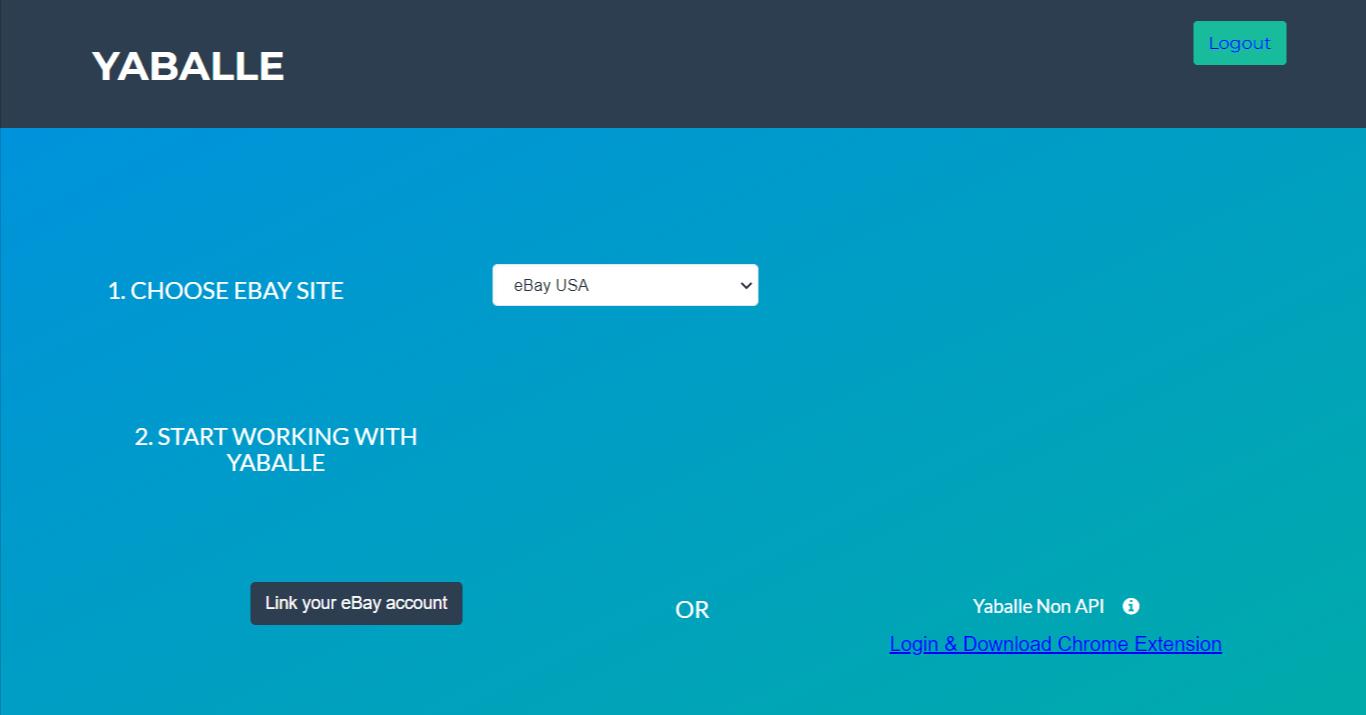
Task: Click the 'OR' separator text
Action: (692, 610)
